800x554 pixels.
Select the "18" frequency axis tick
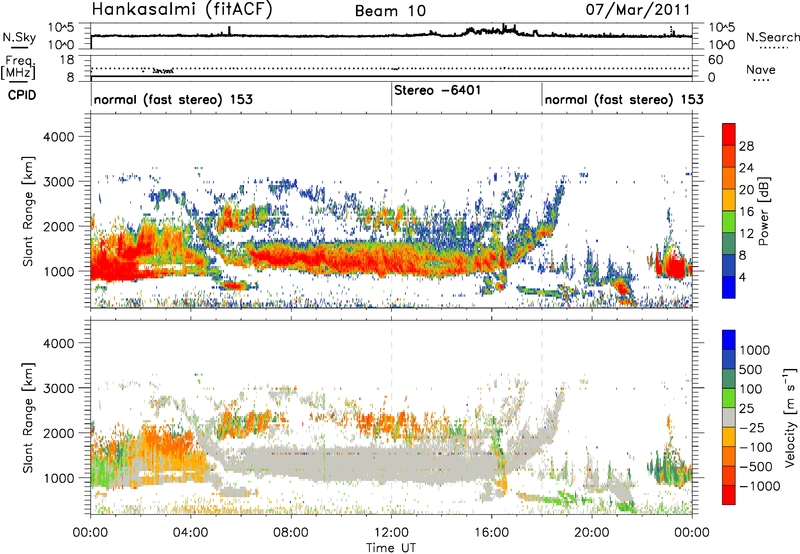(67, 60)
